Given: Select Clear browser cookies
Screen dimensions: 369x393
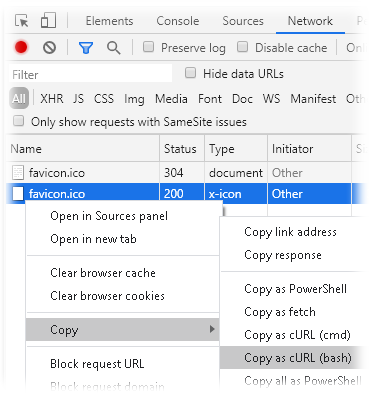Looking at the screenshot, I should [107, 296].
